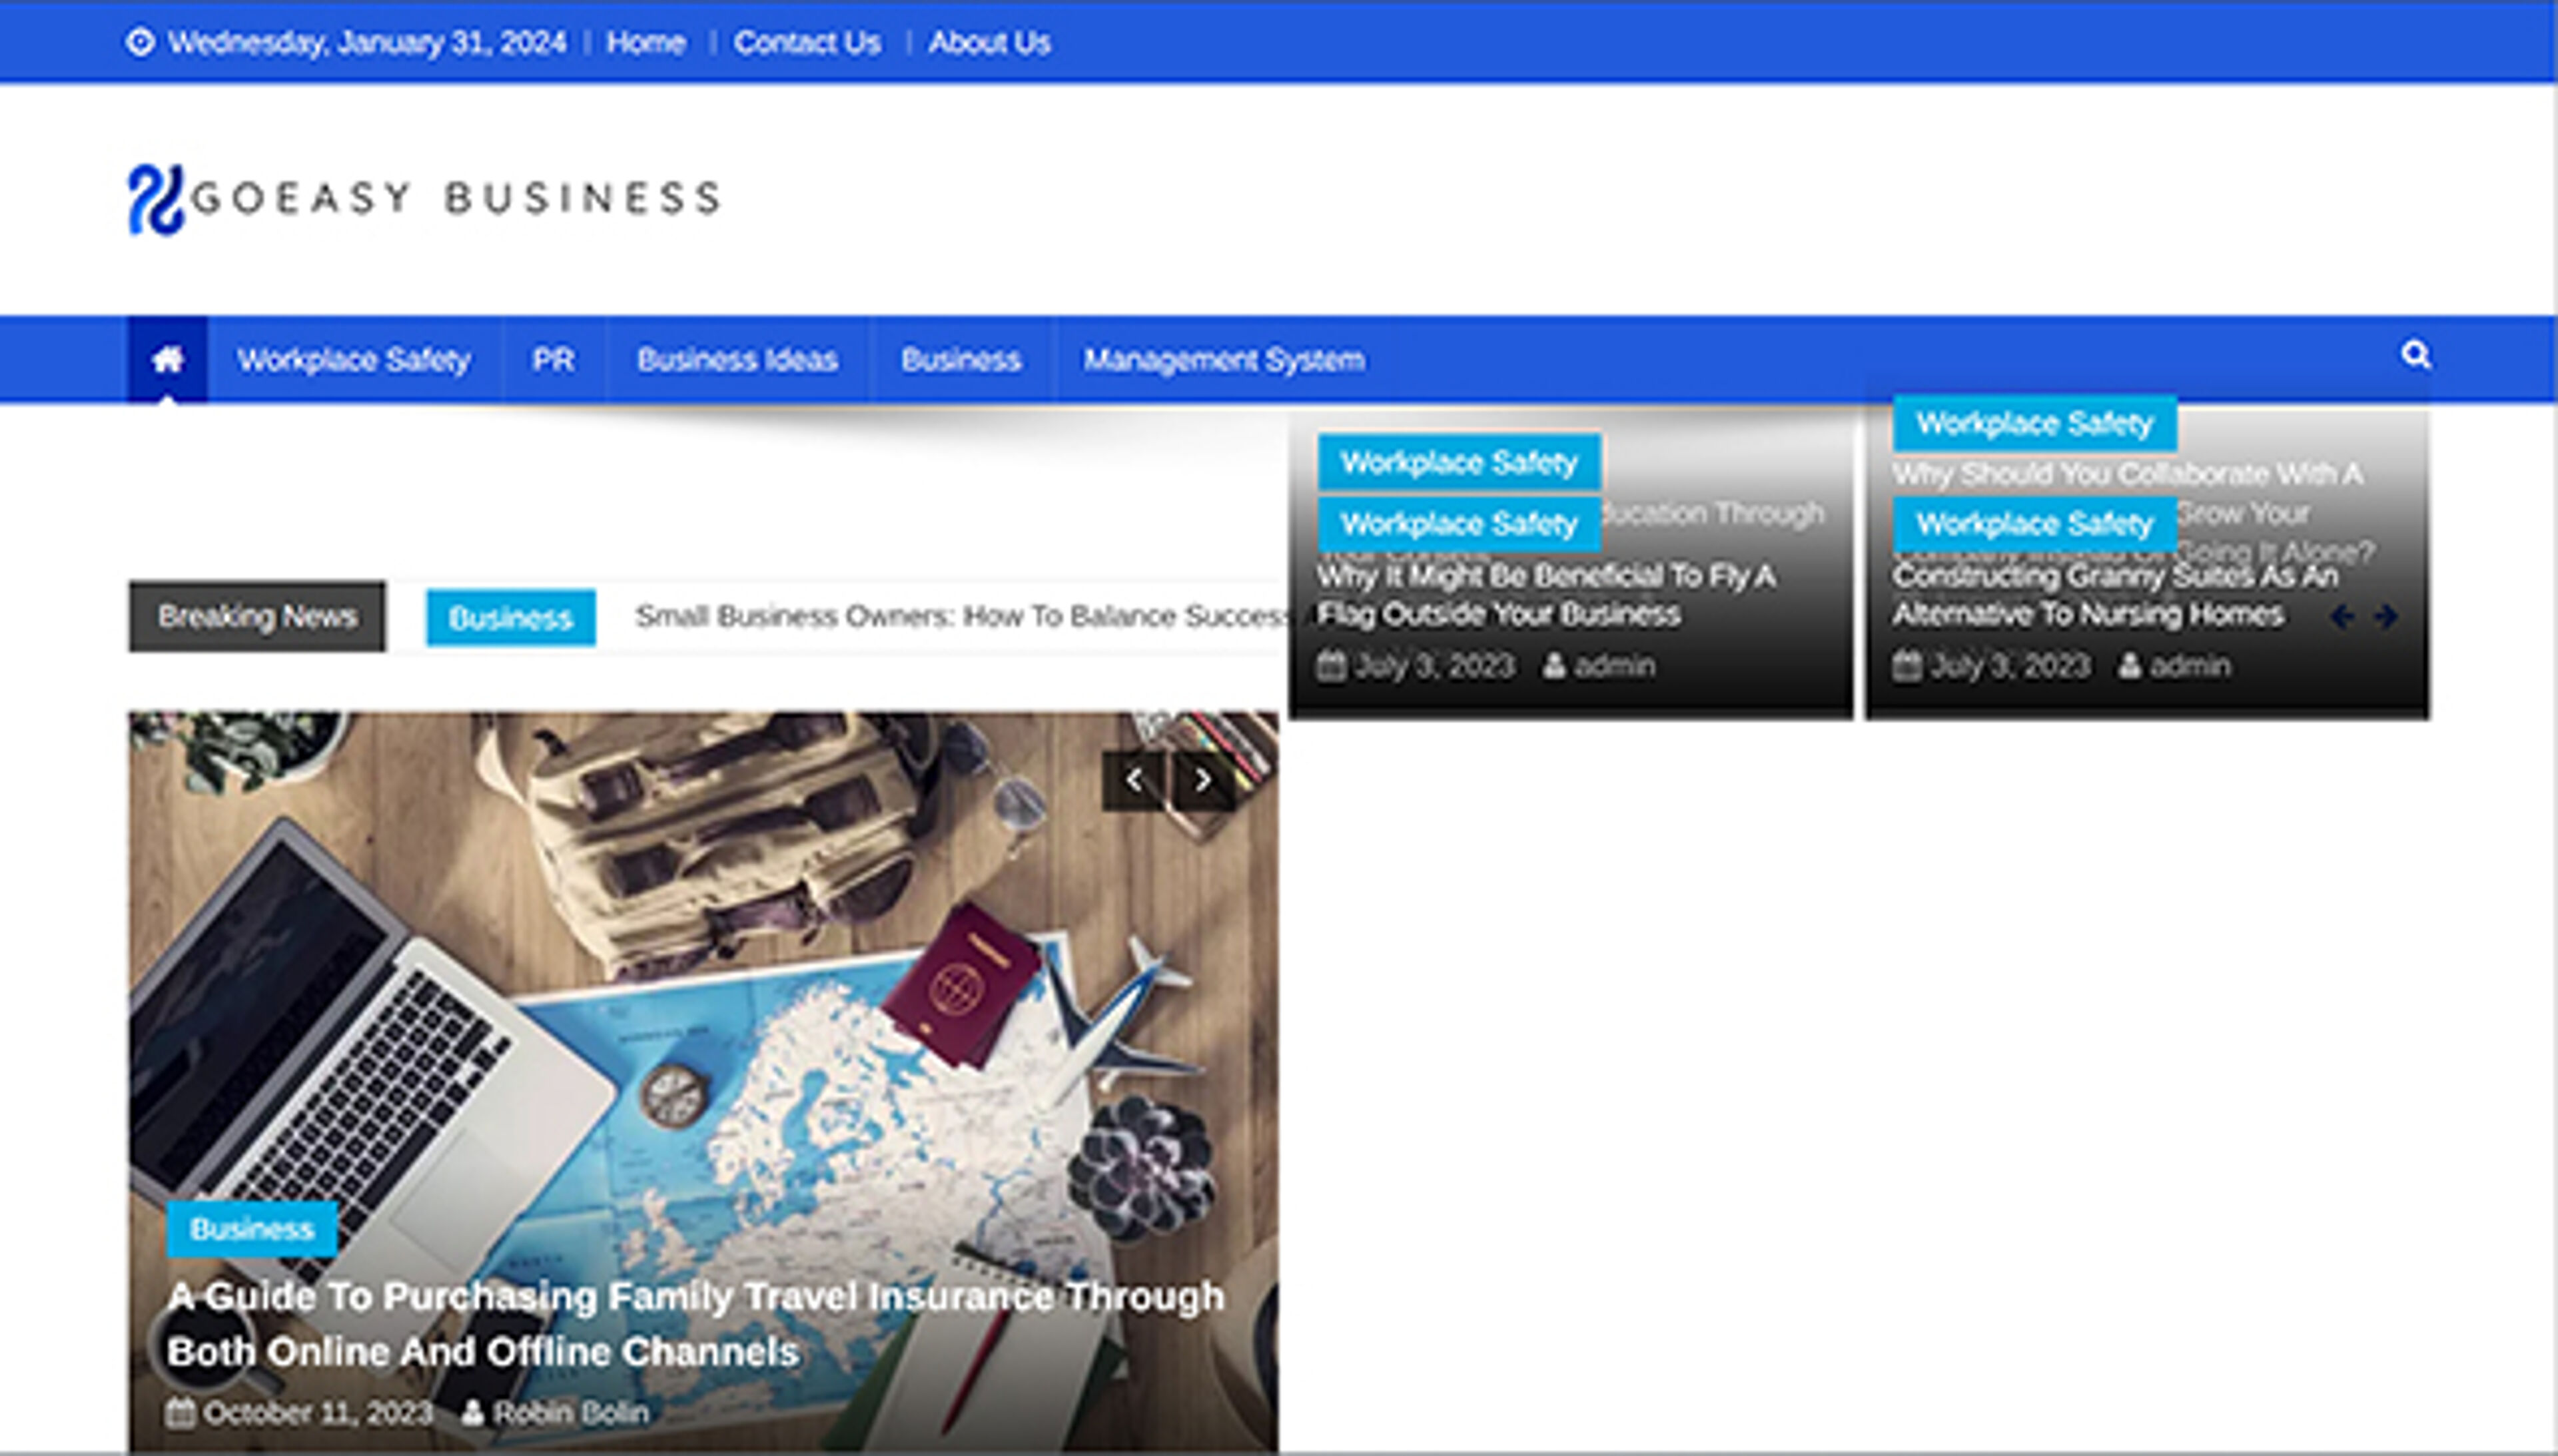Image resolution: width=2558 pixels, height=1456 pixels.
Task: Go back using slider left arrow
Action: pos(1134,779)
